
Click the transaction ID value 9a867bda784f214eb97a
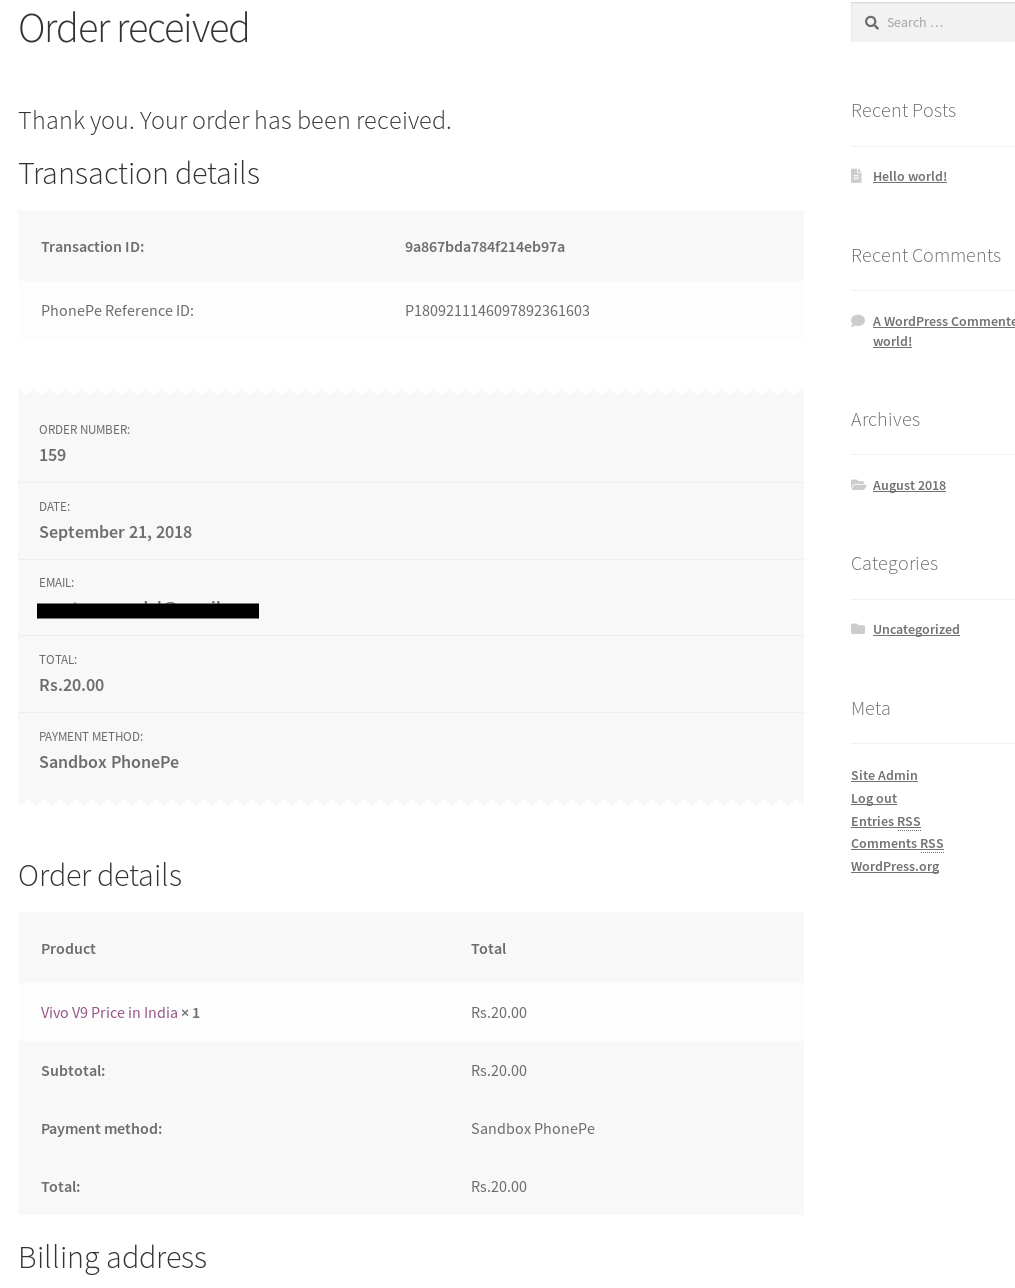click(x=484, y=246)
